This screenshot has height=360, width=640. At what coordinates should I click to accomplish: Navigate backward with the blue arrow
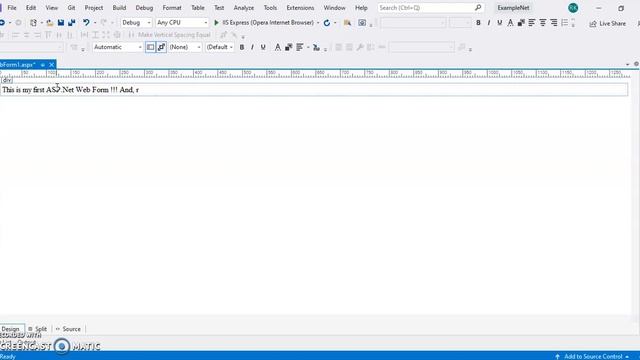pyautogui.click(x=2, y=23)
